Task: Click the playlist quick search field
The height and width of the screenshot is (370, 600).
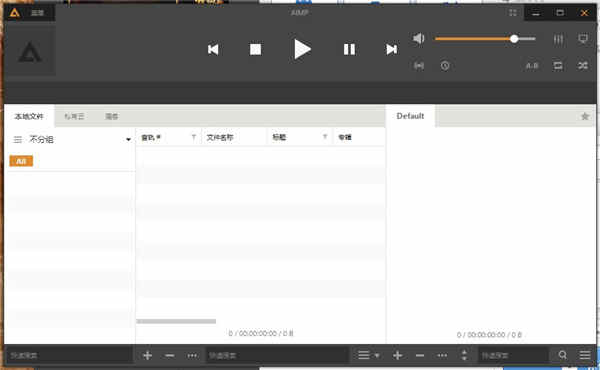Action: click(x=513, y=355)
